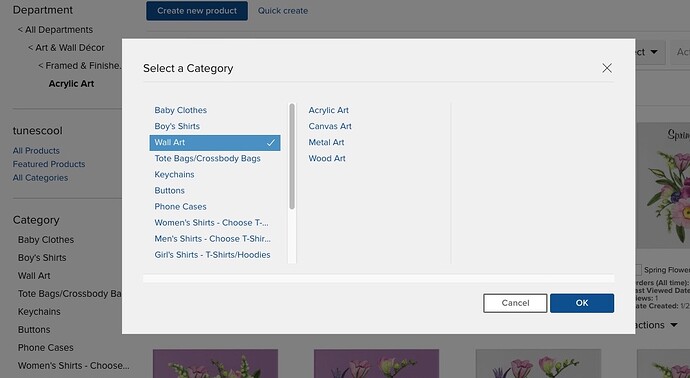
Task: Filter by Phone Cases in sidebar Category
Action: tap(45, 348)
